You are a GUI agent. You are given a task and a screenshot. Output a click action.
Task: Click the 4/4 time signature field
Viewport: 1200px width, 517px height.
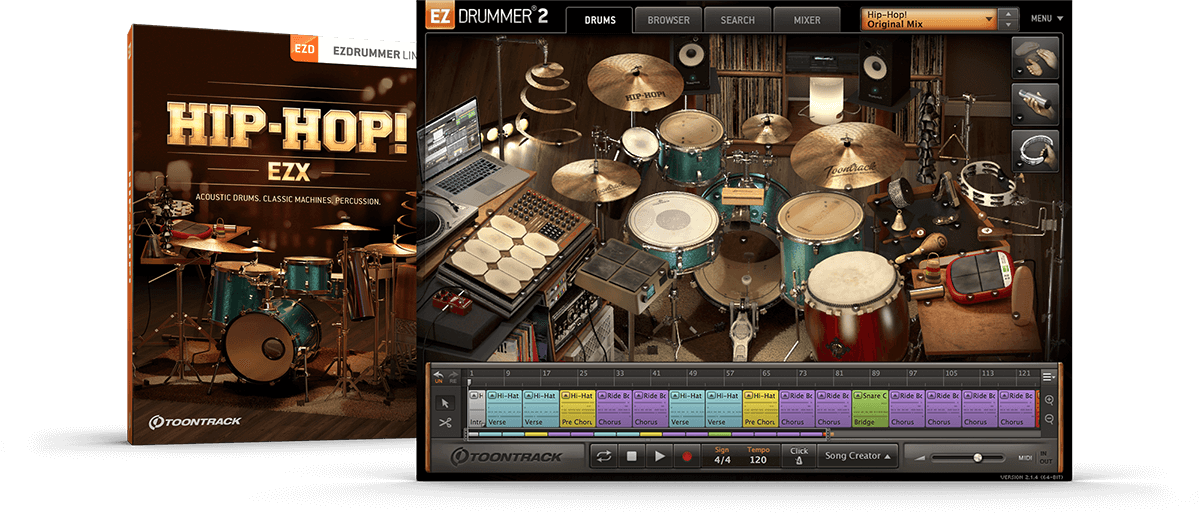point(722,456)
